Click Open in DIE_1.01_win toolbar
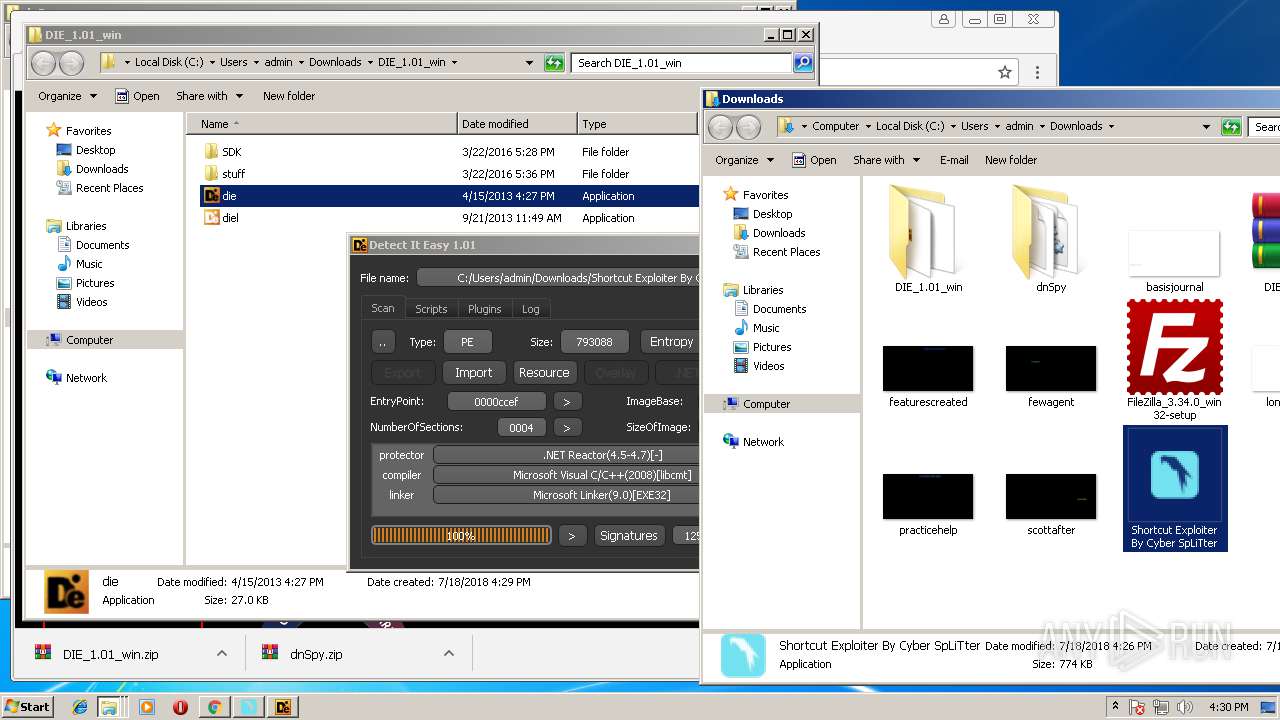Viewport: 1280px width, 720px height. tap(137, 96)
